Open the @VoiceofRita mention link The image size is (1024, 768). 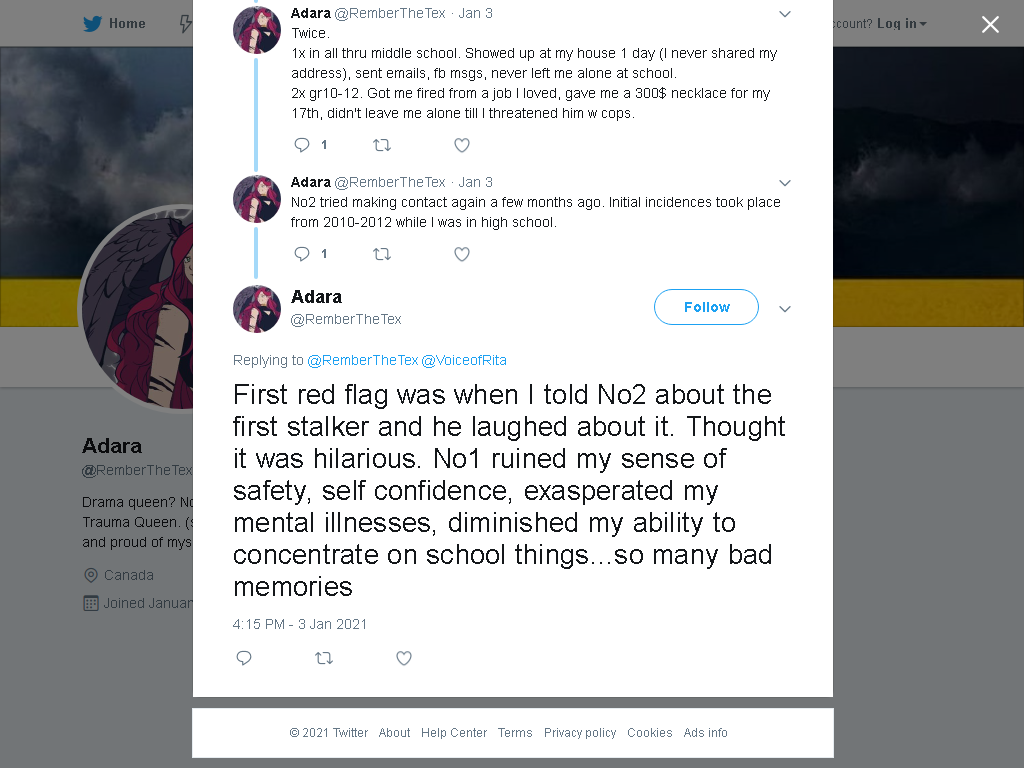[464, 360]
